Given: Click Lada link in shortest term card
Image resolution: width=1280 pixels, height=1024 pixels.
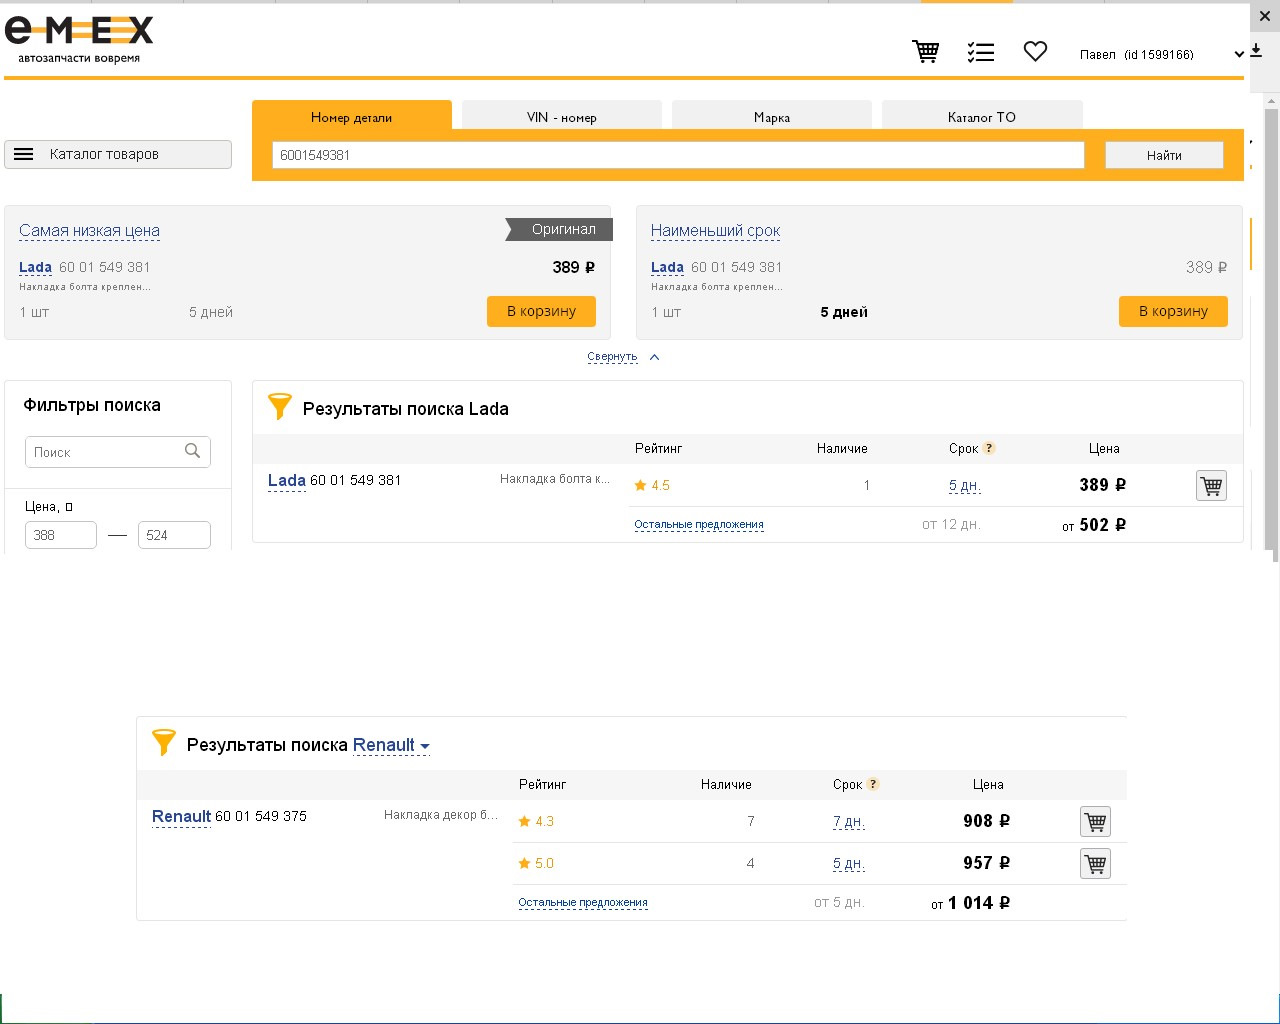Looking at the screenshot, I should click(x=667, y=267).
